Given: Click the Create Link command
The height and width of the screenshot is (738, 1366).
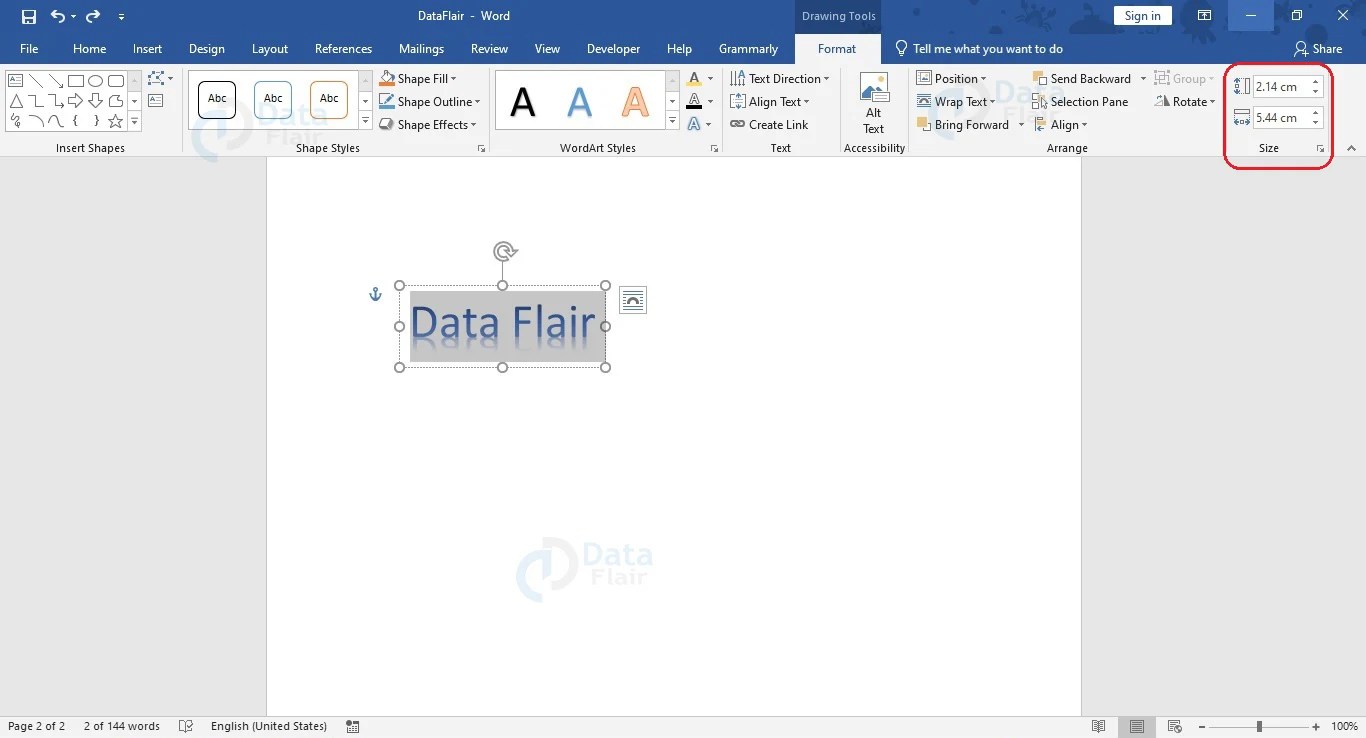Looking at the screenshot, I should (x=770, y=124).
